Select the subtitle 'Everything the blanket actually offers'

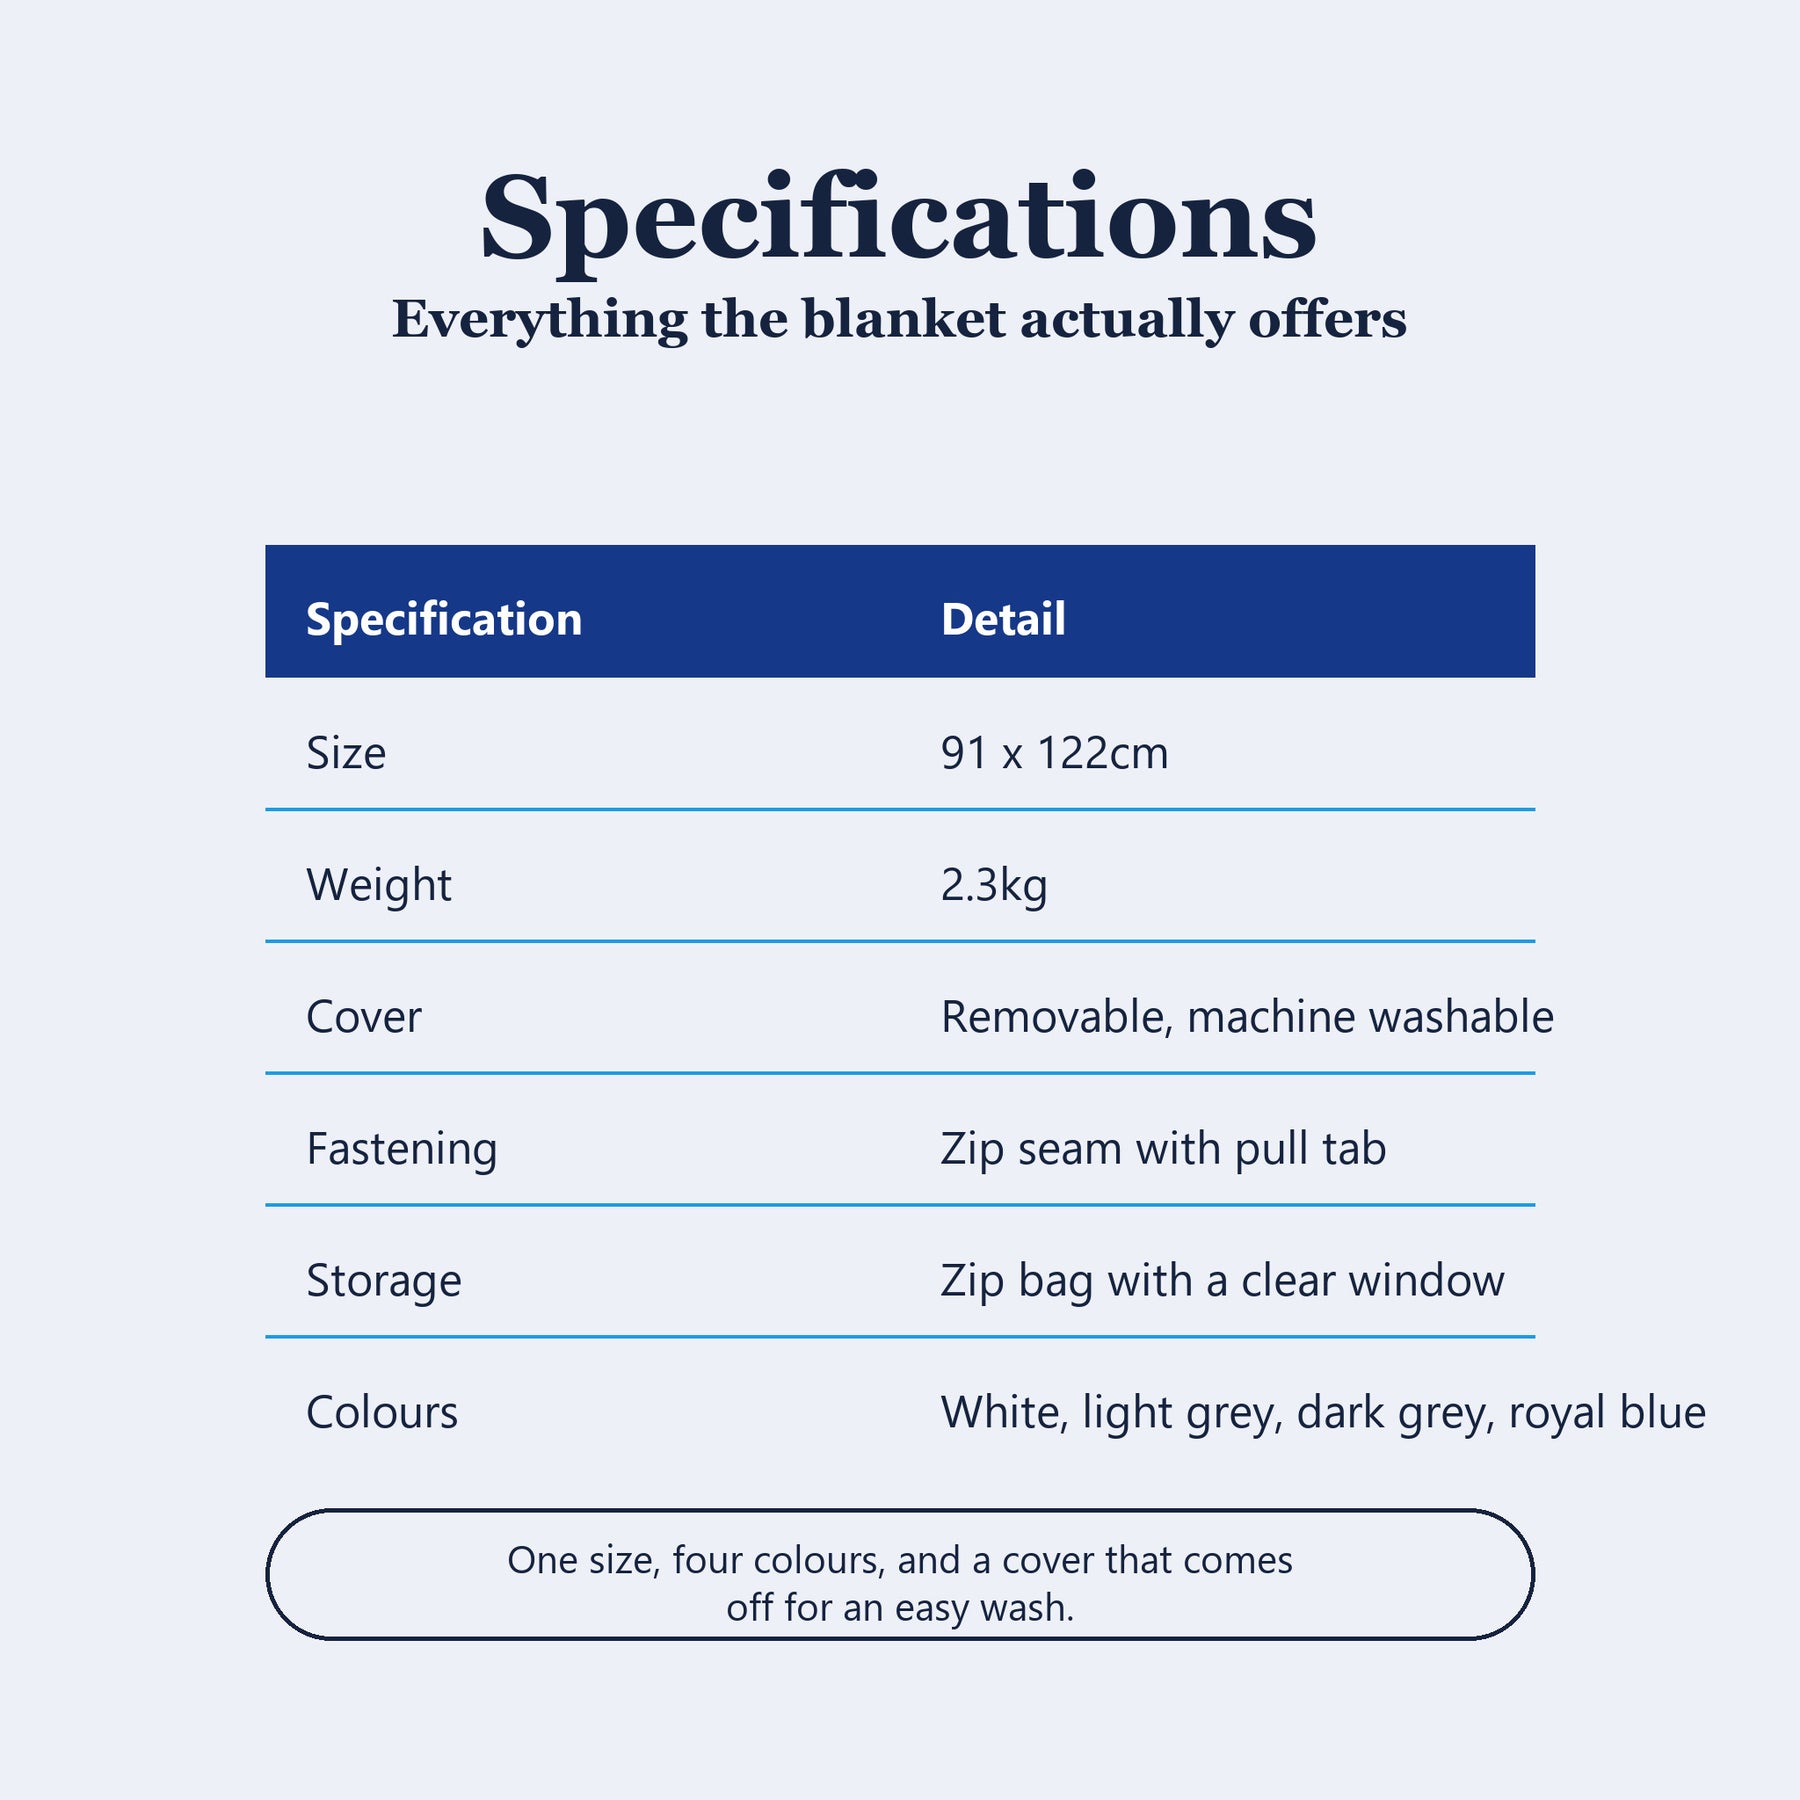[x=899, y=321]
